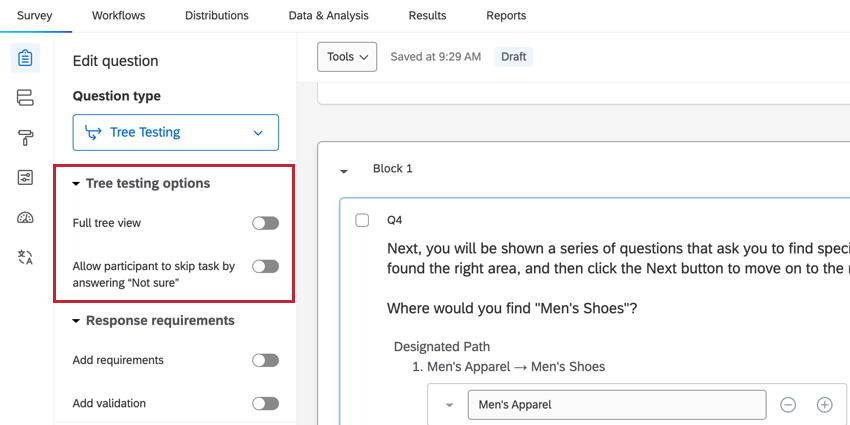Open Look and feel paint roller icon
850x425 pixels.
tap(25, 137)
